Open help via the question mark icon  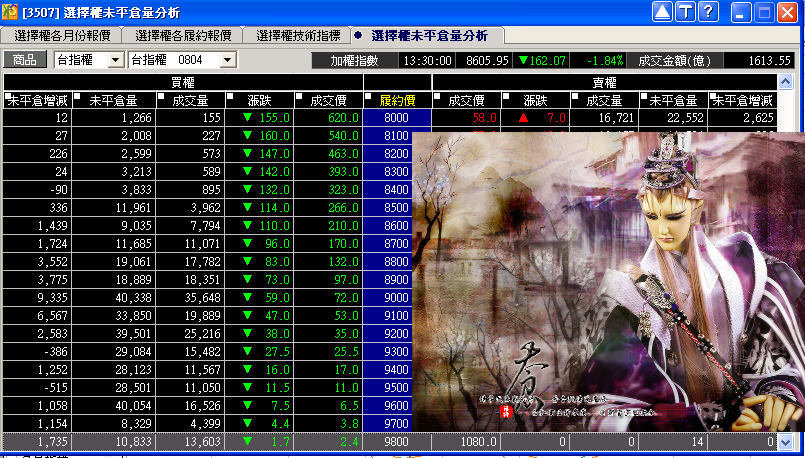(x=709, y=12)
